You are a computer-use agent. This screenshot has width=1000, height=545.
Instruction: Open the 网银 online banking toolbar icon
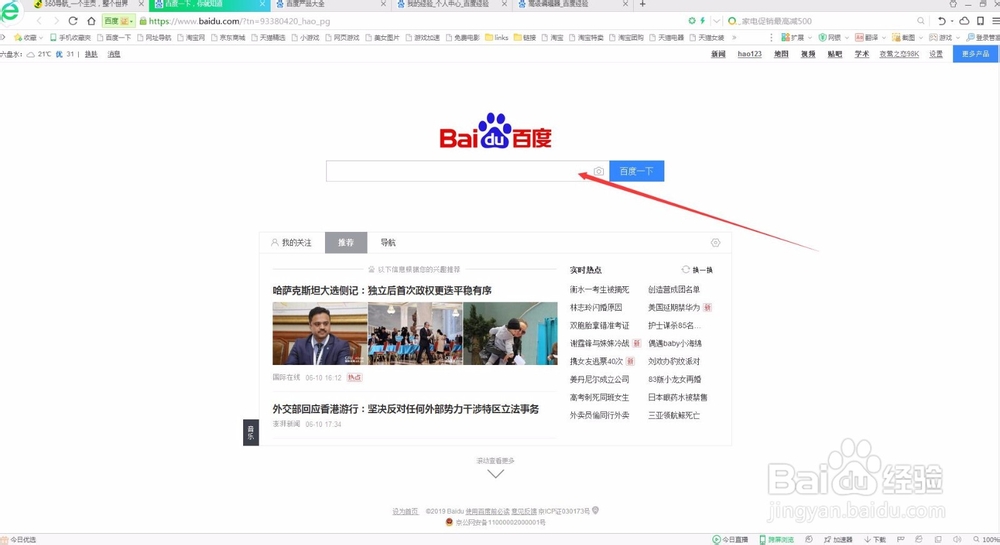(830, 38)
